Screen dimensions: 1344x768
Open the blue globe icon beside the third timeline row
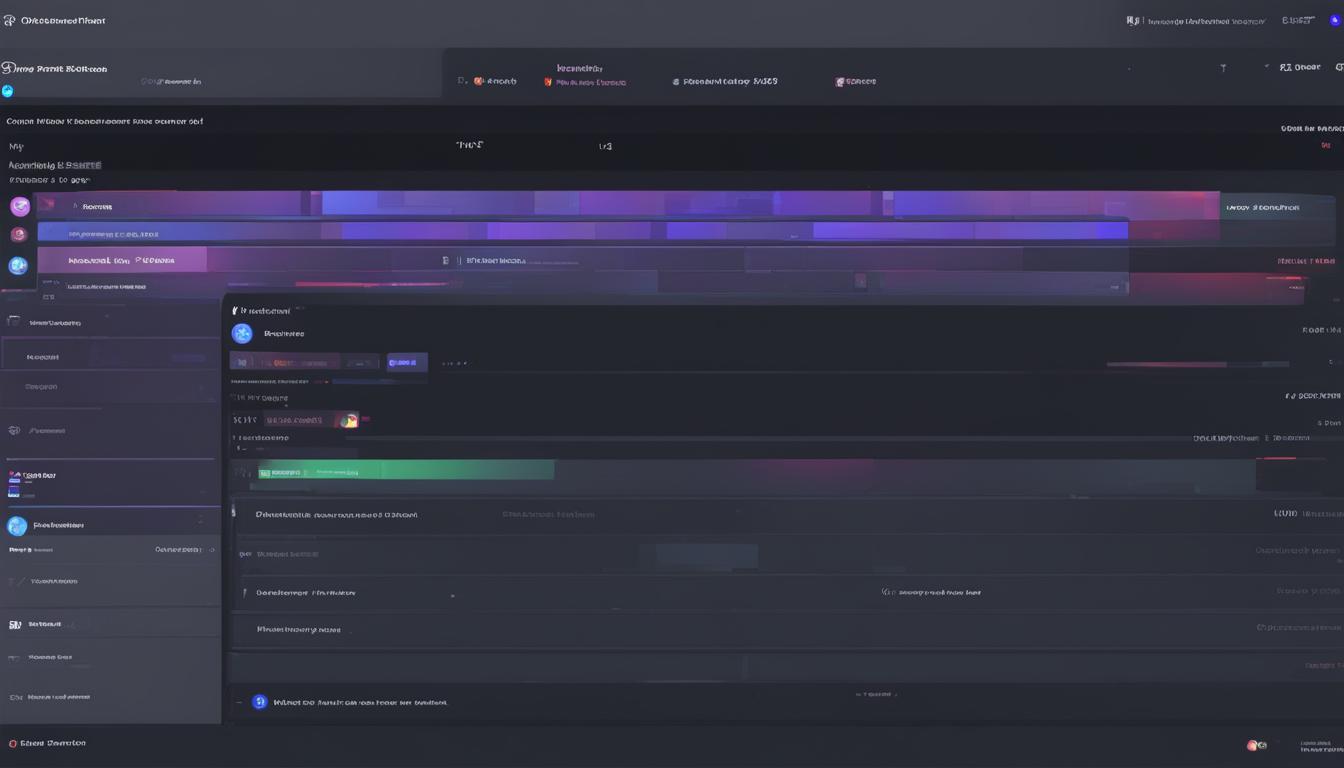[x=18, y=265]
